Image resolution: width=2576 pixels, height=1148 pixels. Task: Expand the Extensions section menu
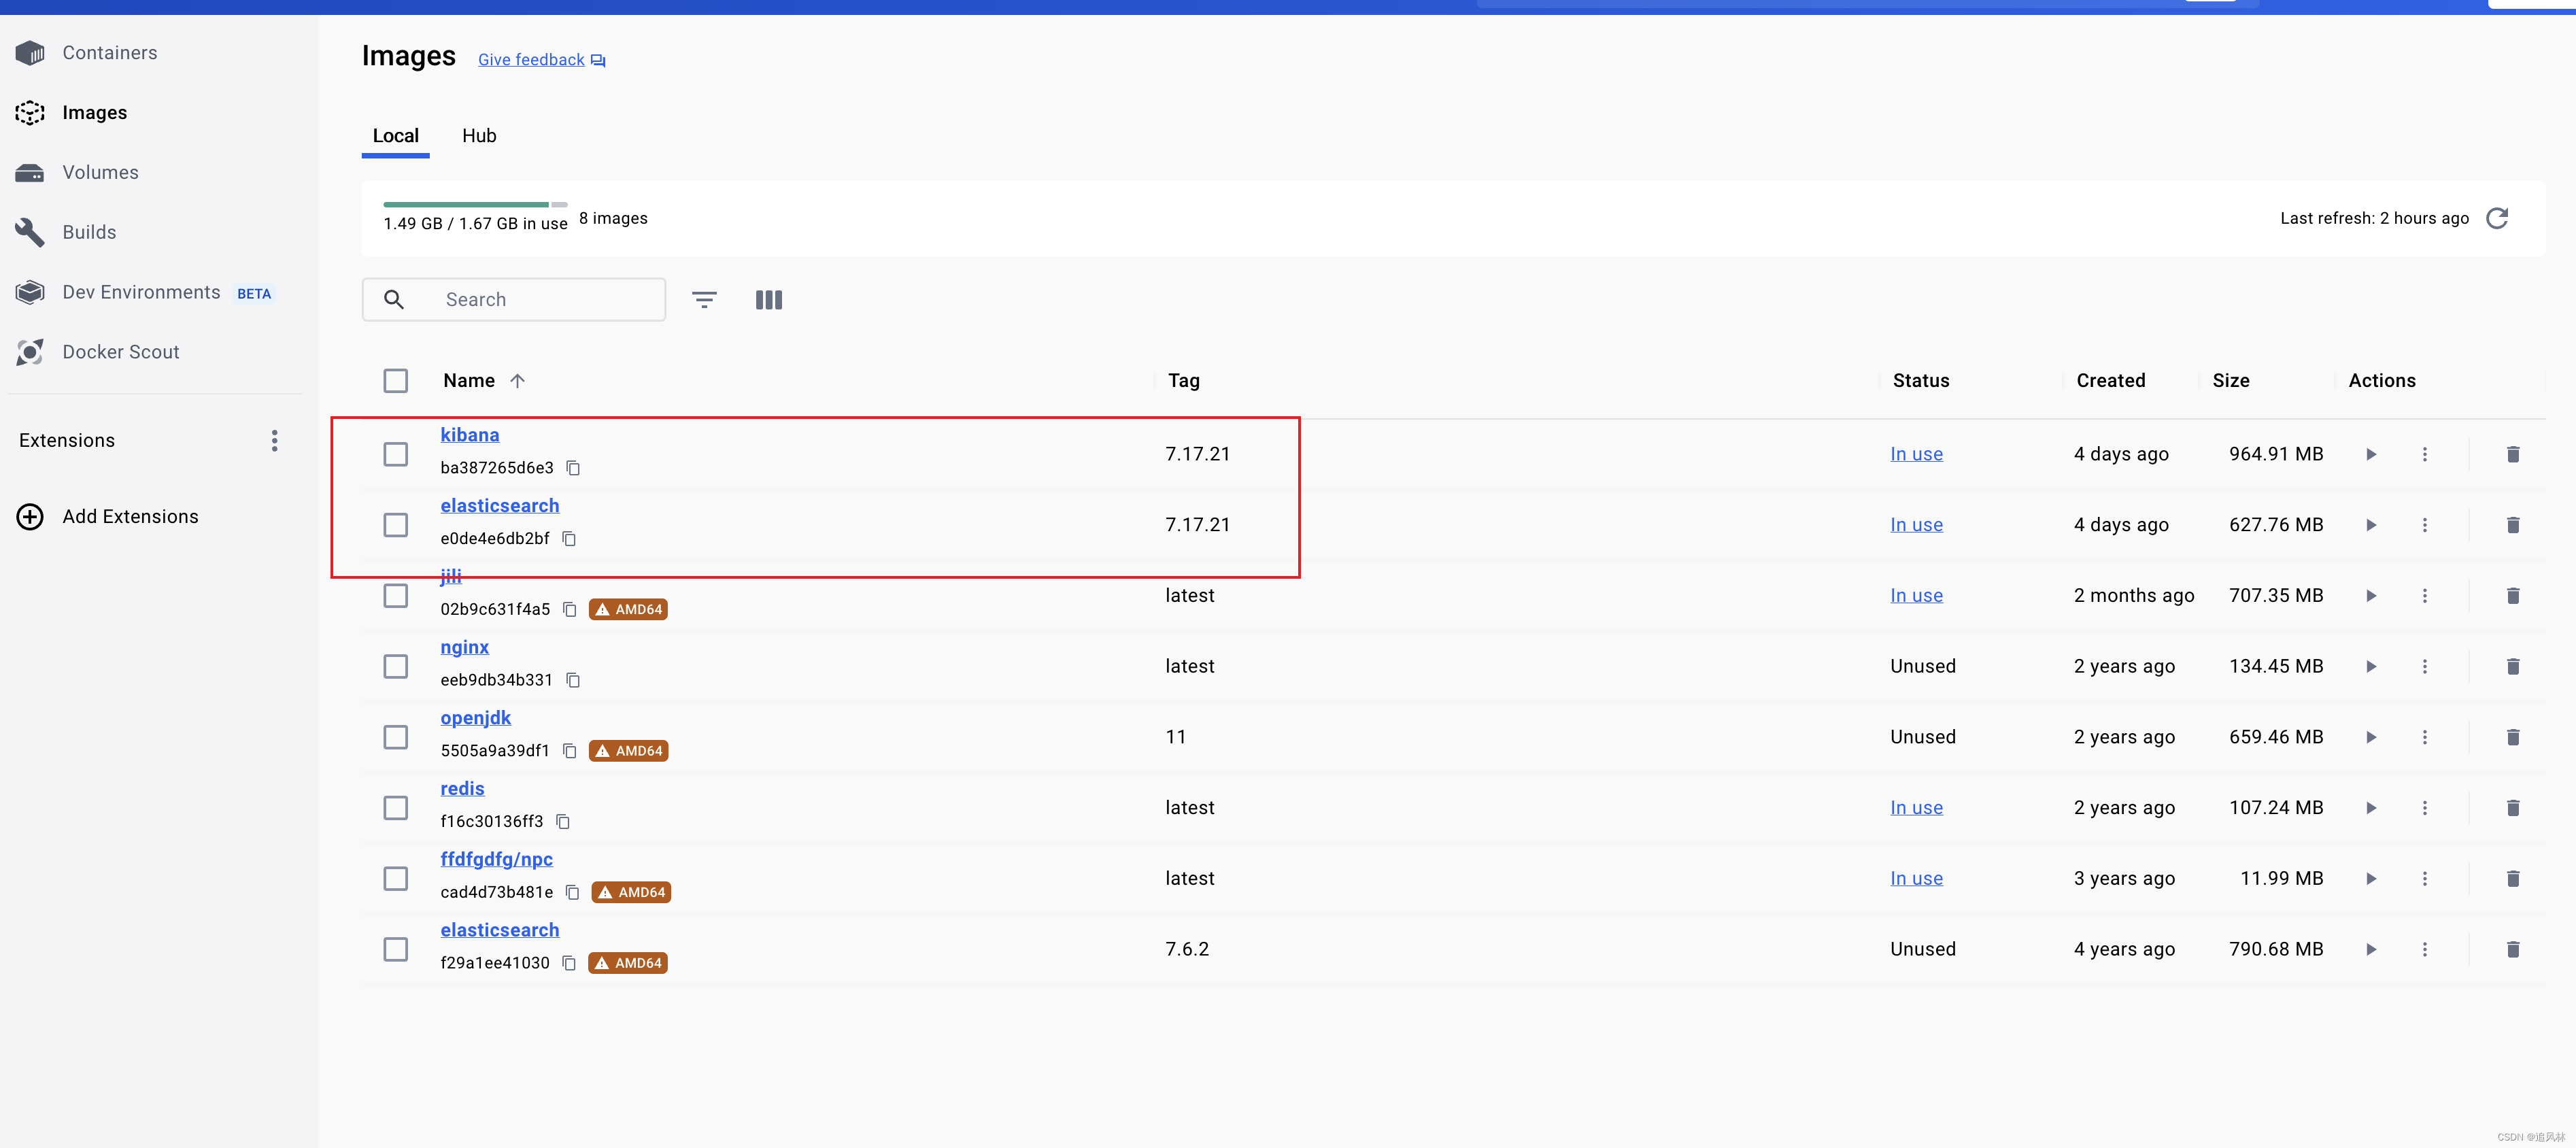pos(271,439)
